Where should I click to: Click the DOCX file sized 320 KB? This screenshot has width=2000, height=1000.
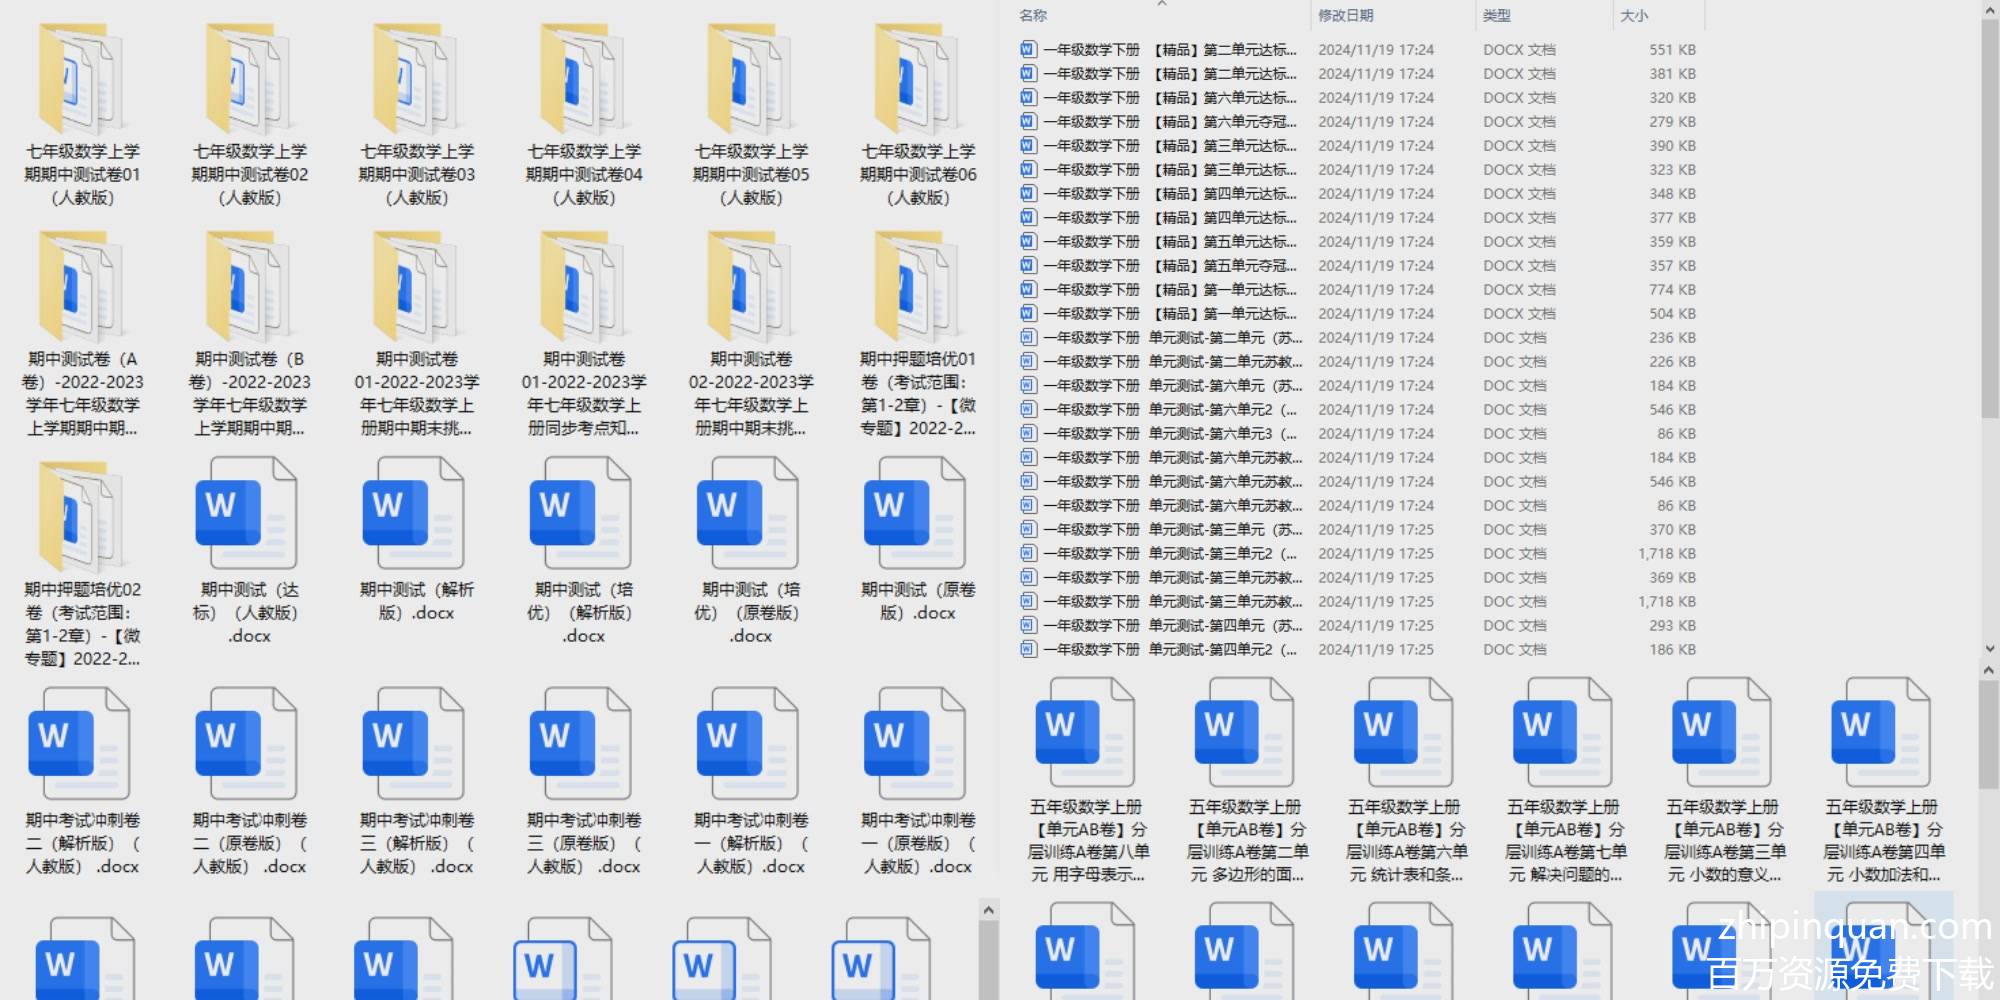coord(1358,98)
